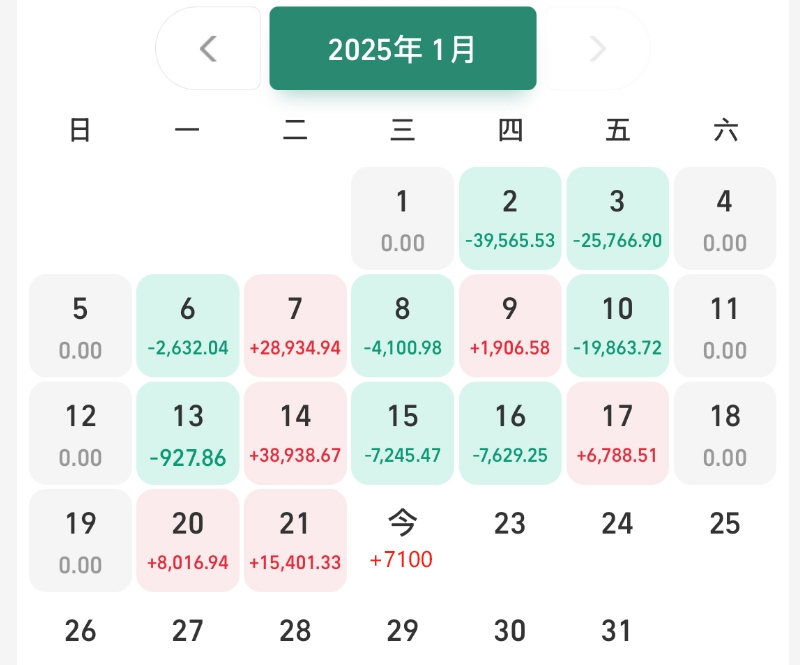800x665 pixels.
Task: Click today's +7100 value
Action: click(402, 560)
